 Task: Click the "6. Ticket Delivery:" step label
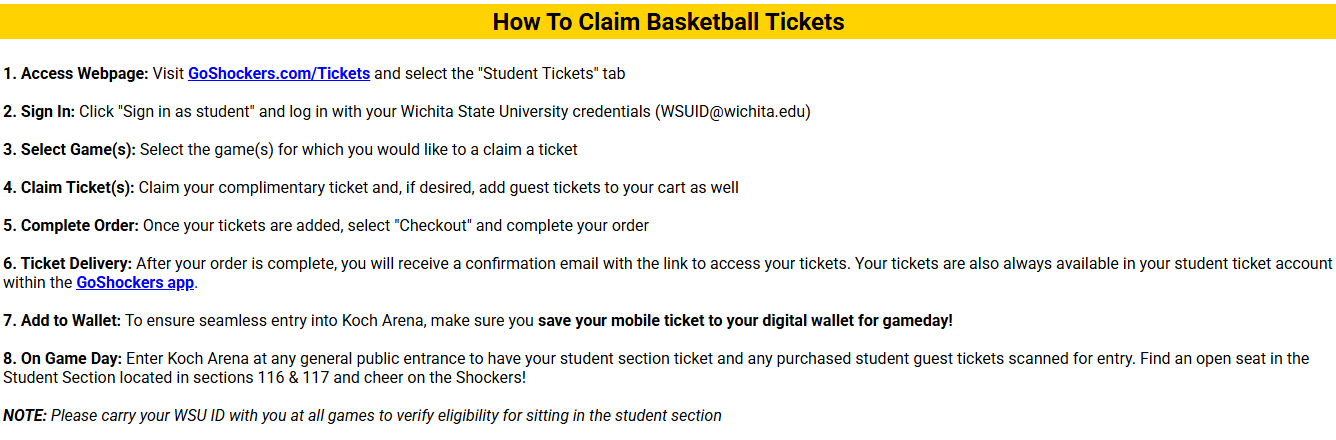pos(67,264)
